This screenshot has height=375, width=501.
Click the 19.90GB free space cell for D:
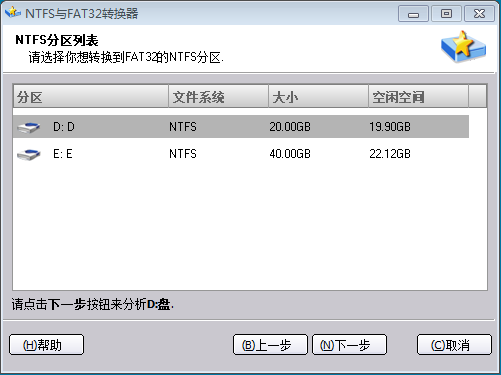tap(390, 127)
